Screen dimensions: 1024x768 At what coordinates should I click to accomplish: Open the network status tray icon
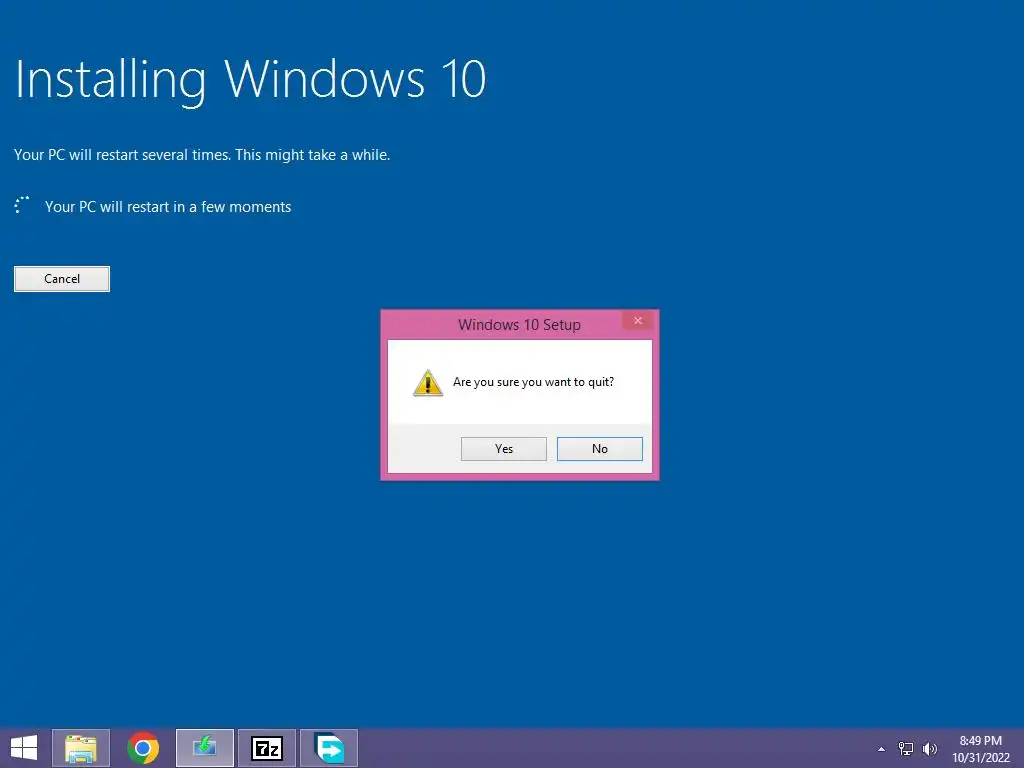[x=906, y=749]
